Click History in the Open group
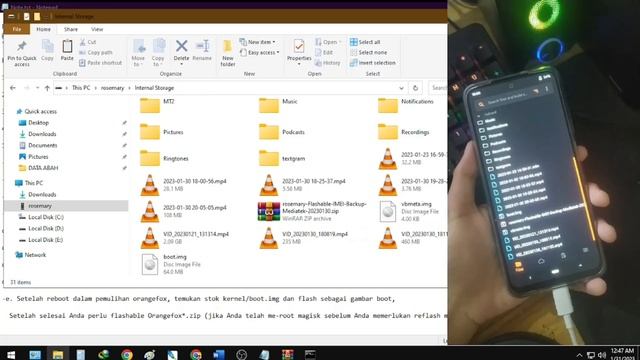This screenshot has width=640, height=360. pos(328,63)
